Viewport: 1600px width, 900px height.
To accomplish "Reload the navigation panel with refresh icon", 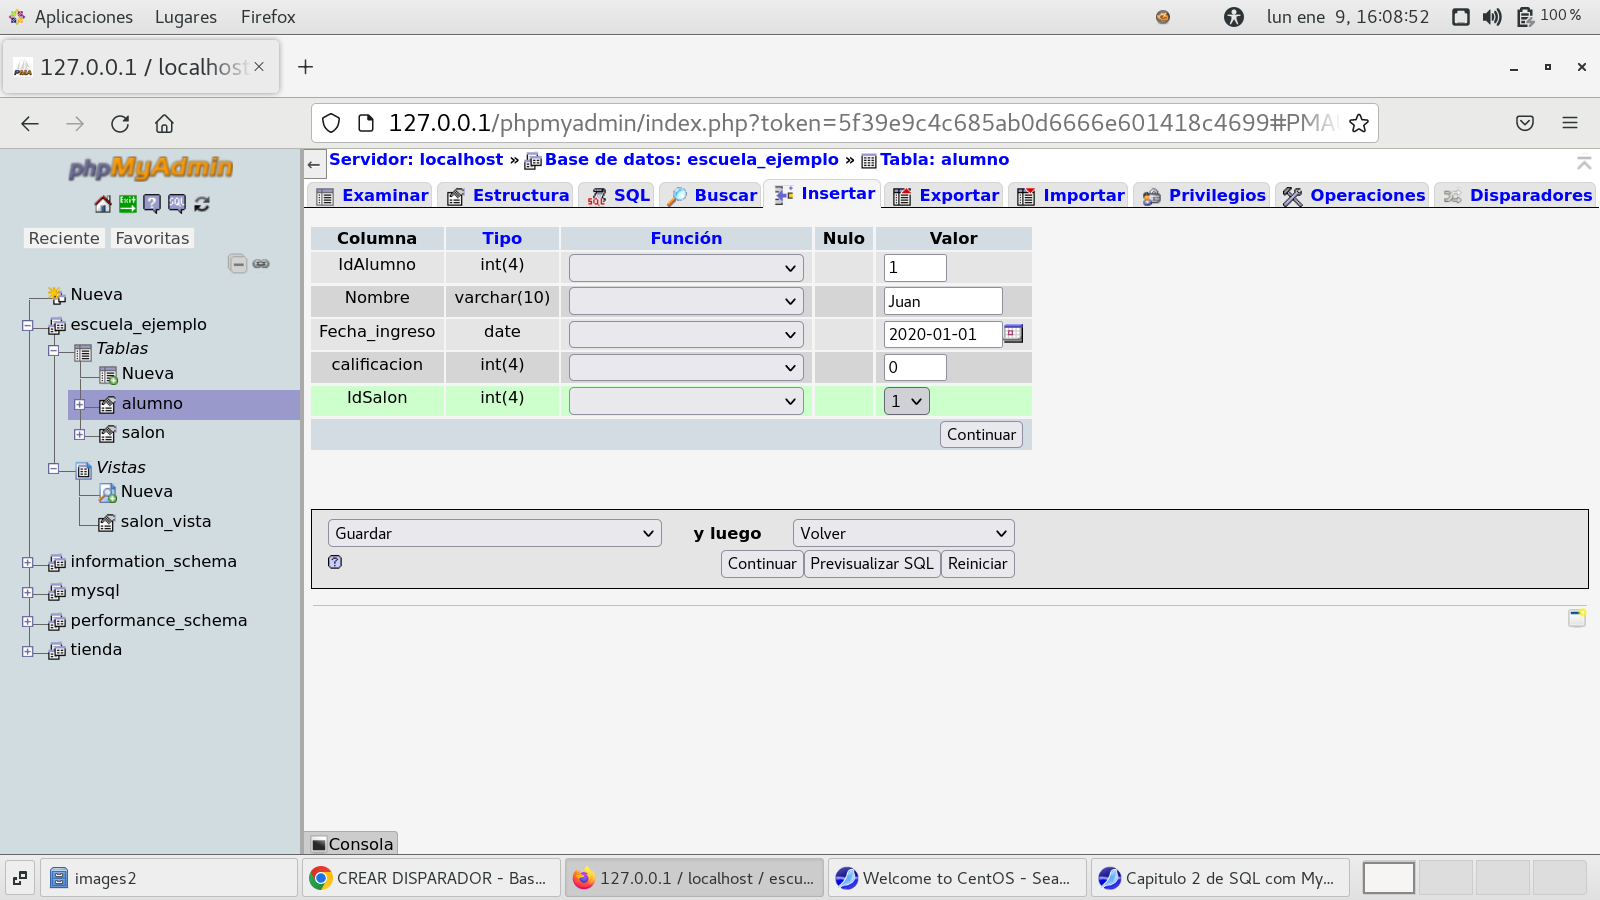I will click(x=202, y=204).
